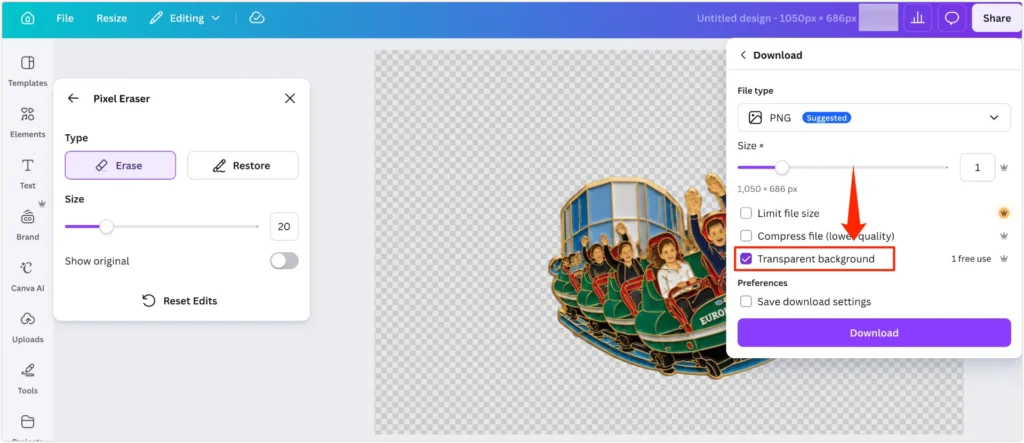Image resolution: width=1024 pixels, height=443 pixels.
Task: Open the Templates sidebar tab
Action: coord(27,71)
